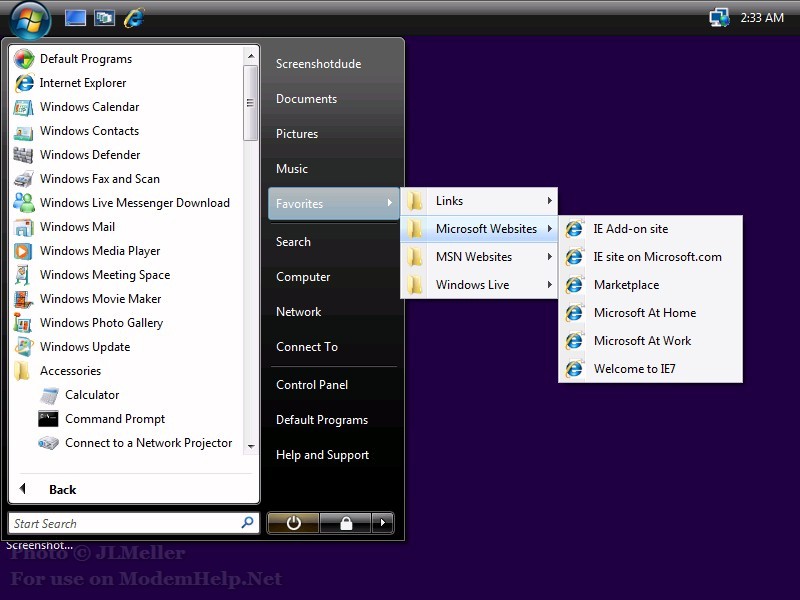The image size is (800, 600).
Task: Click the network icon in system tray
Action: 718,18
